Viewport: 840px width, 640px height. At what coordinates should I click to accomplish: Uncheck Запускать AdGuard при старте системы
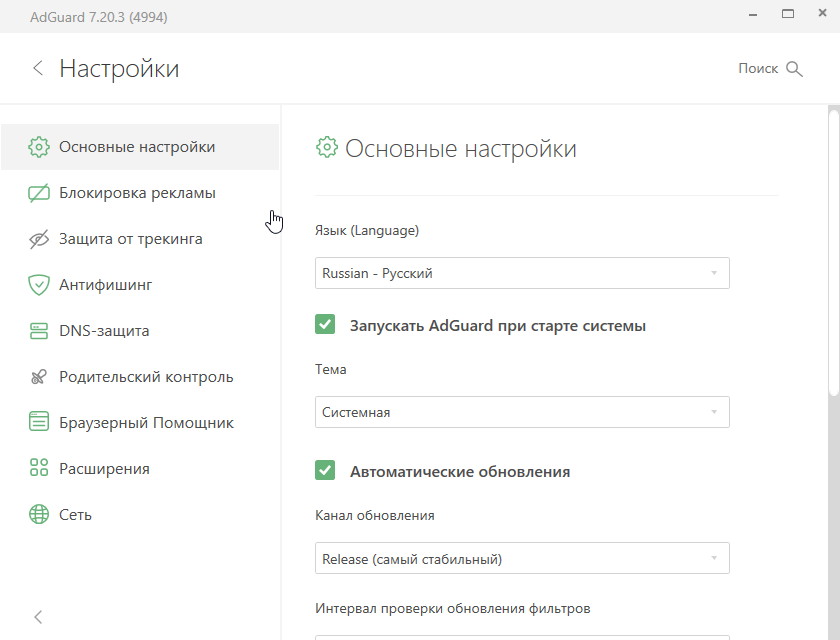pyautogui.click(x=325, y=325)
